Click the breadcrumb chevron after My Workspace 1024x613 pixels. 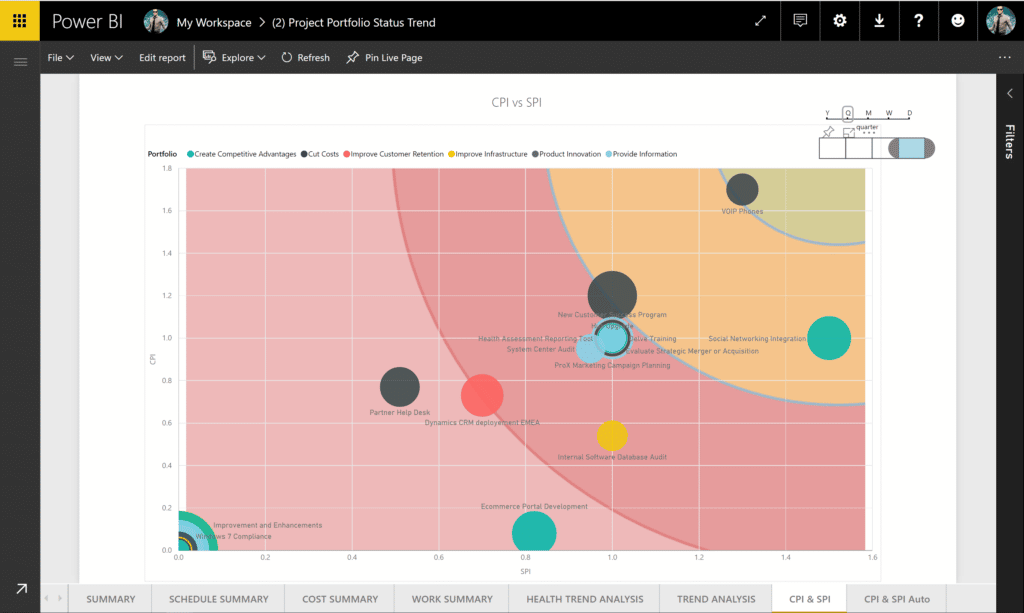tap(262, 22)
